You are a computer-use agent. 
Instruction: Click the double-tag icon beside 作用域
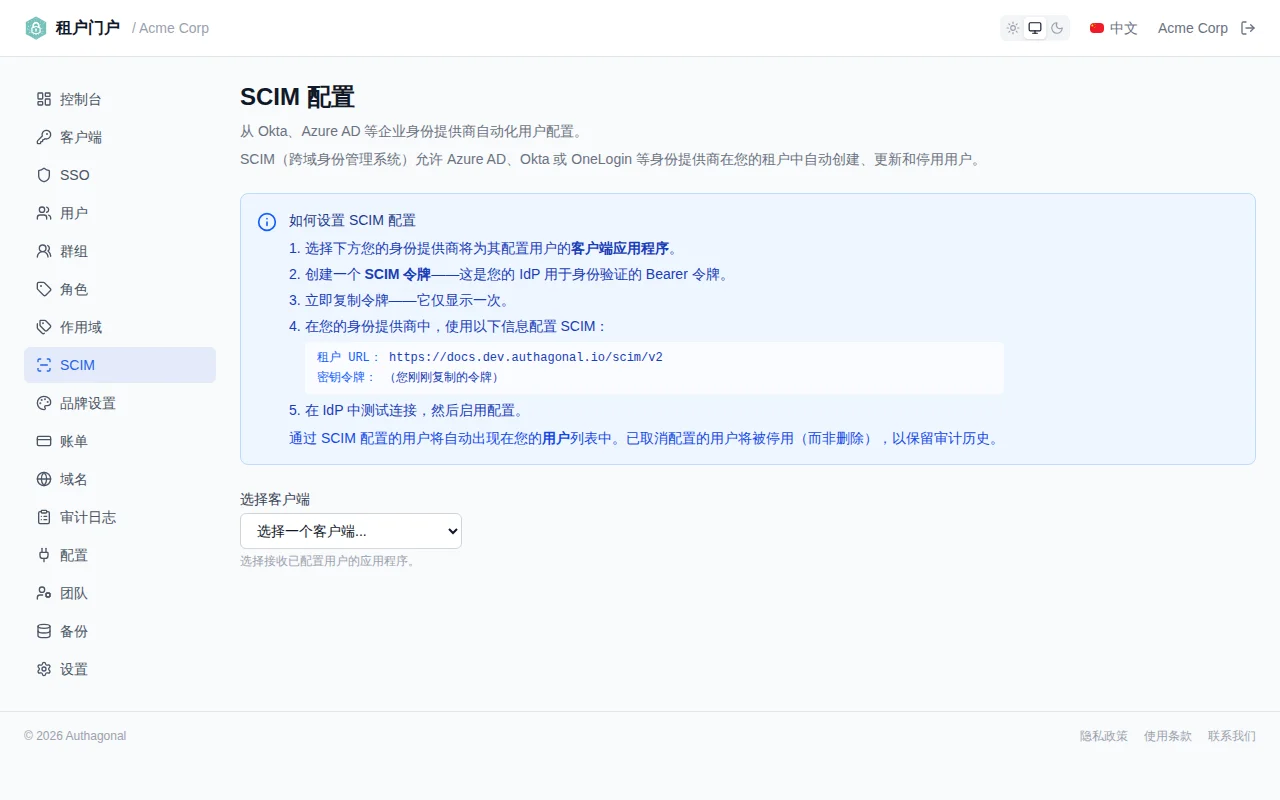point(44,327)
